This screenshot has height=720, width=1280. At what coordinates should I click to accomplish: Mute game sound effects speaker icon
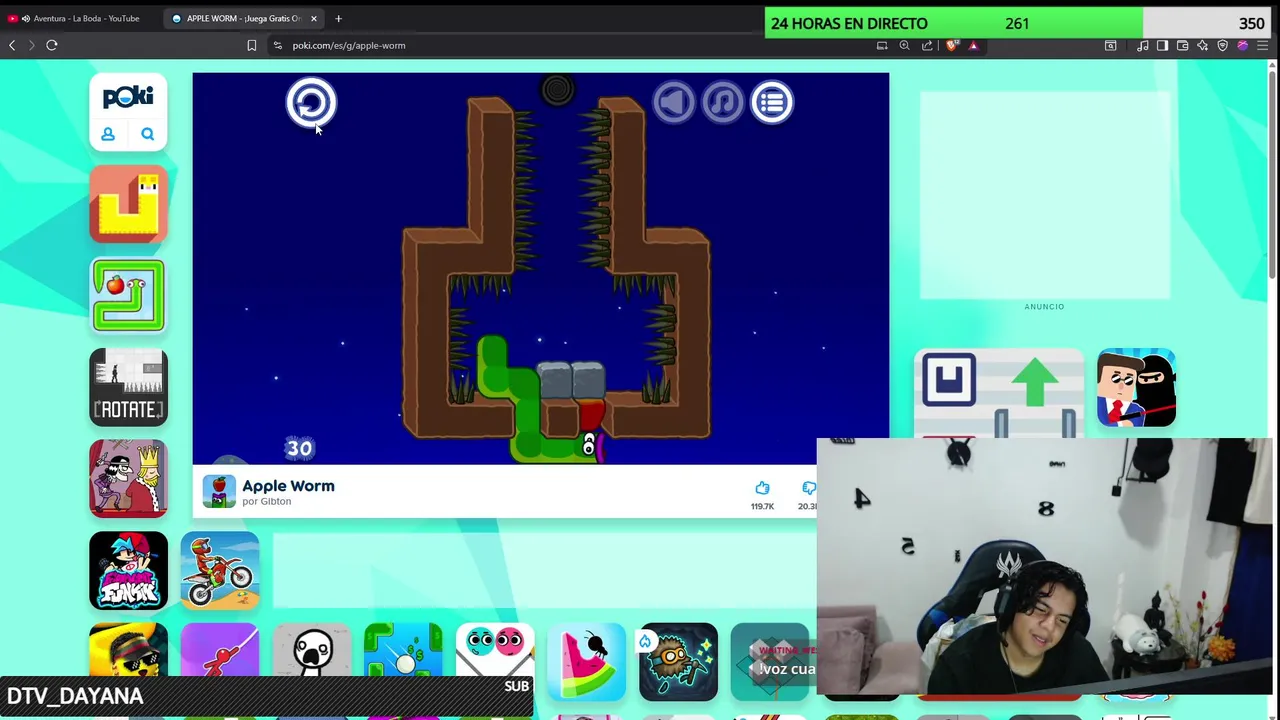[674, 102]
